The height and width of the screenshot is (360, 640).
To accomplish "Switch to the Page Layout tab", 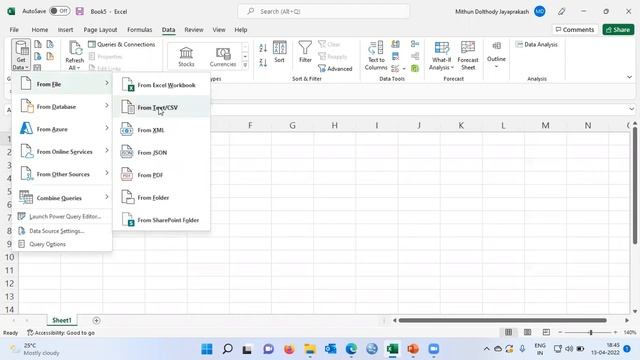I will [x=100, y=29].
